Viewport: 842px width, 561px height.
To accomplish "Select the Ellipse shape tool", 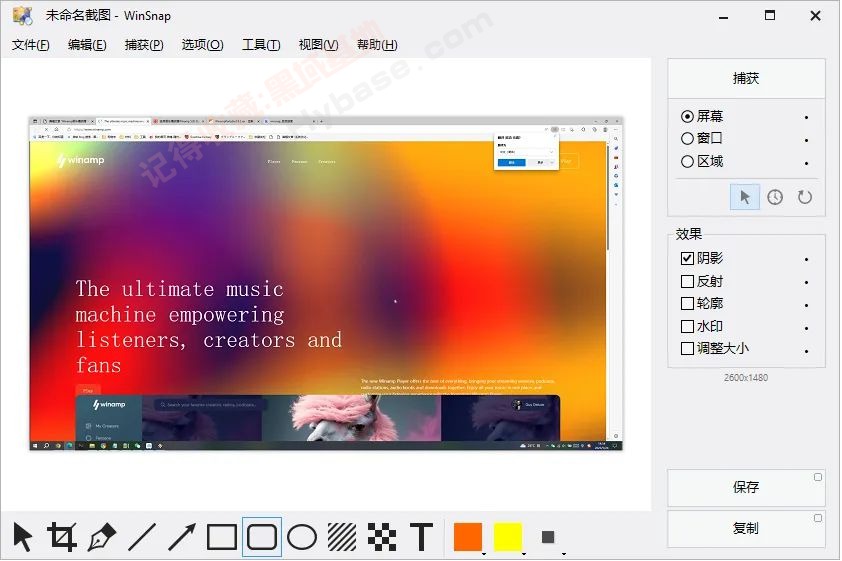I will [x=302, y=536].
